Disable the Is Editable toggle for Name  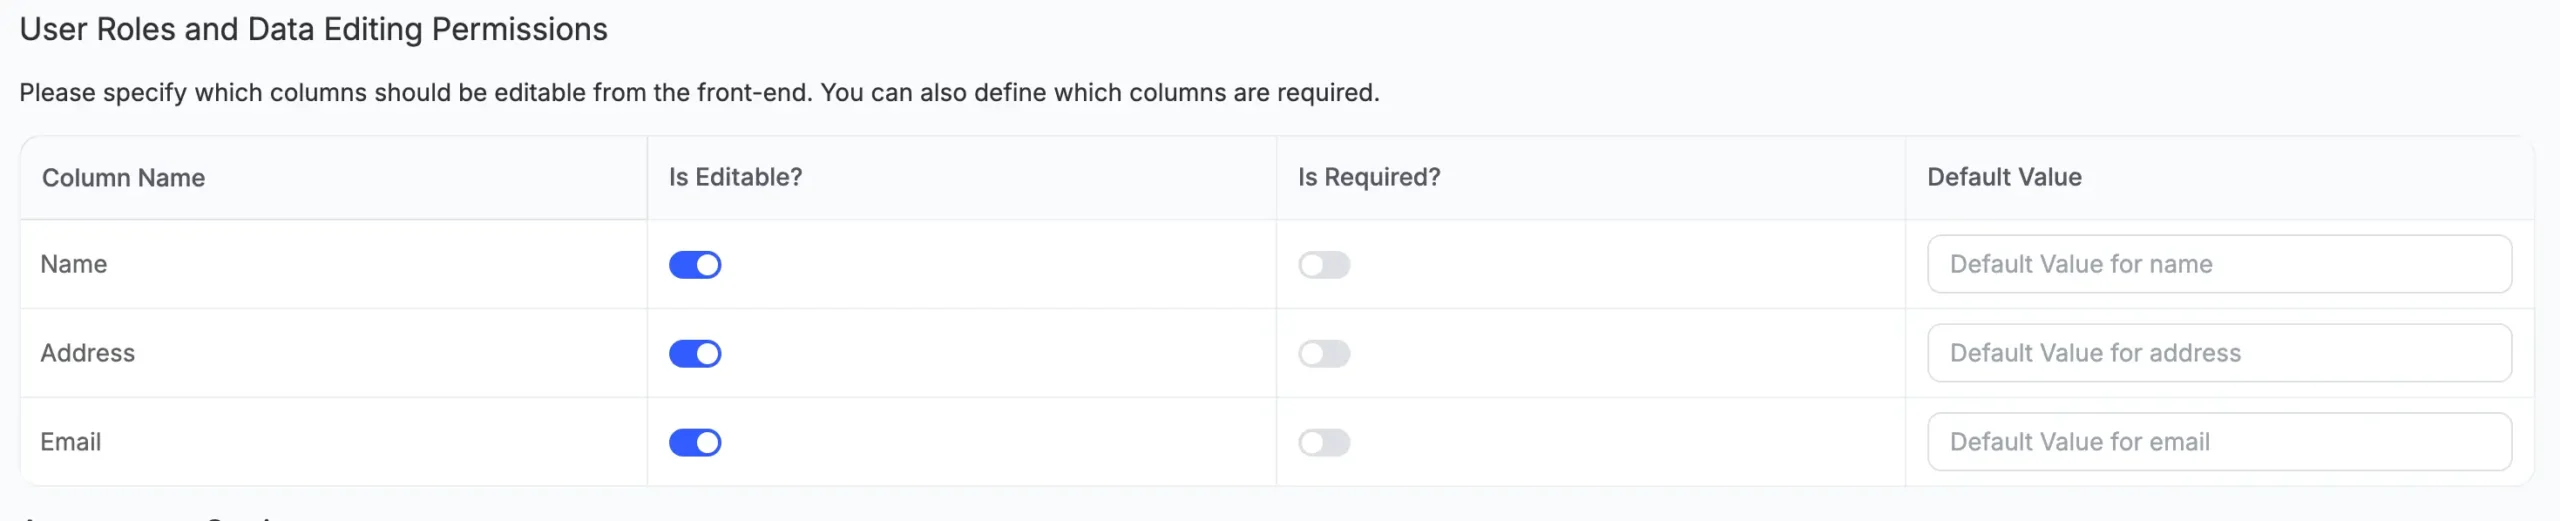tap(695, 265)
